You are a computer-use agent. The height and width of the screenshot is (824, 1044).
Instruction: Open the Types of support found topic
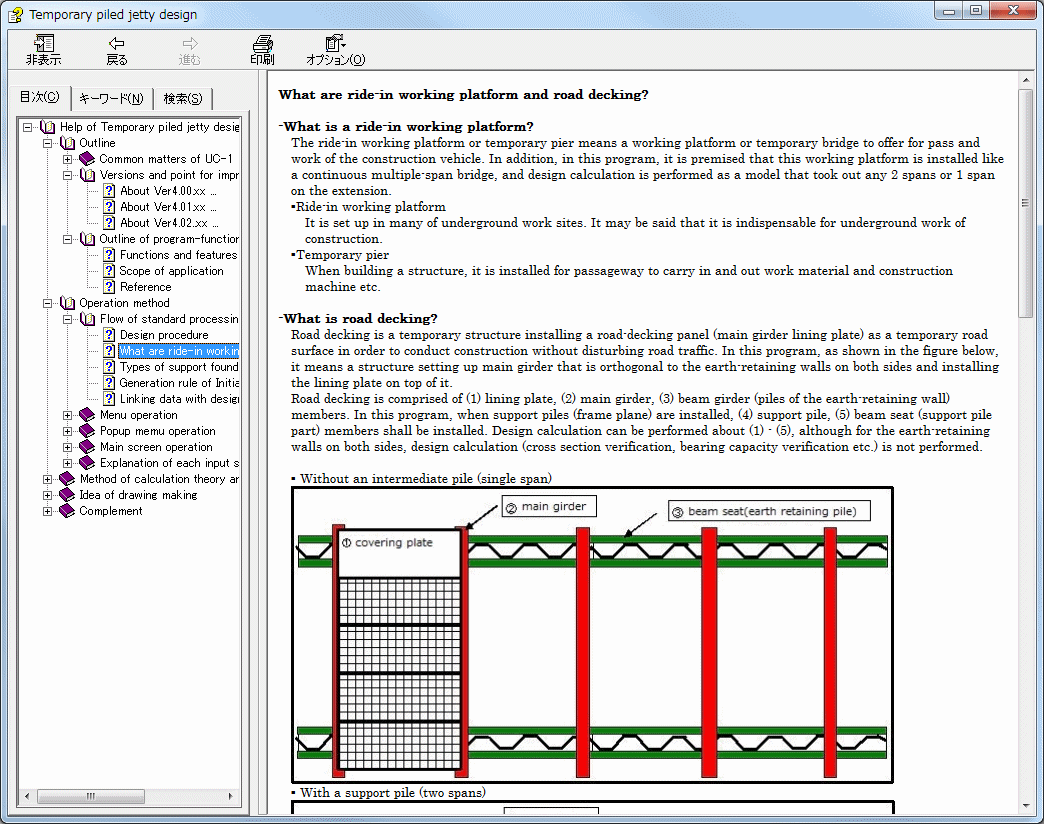tap(178, 367)
